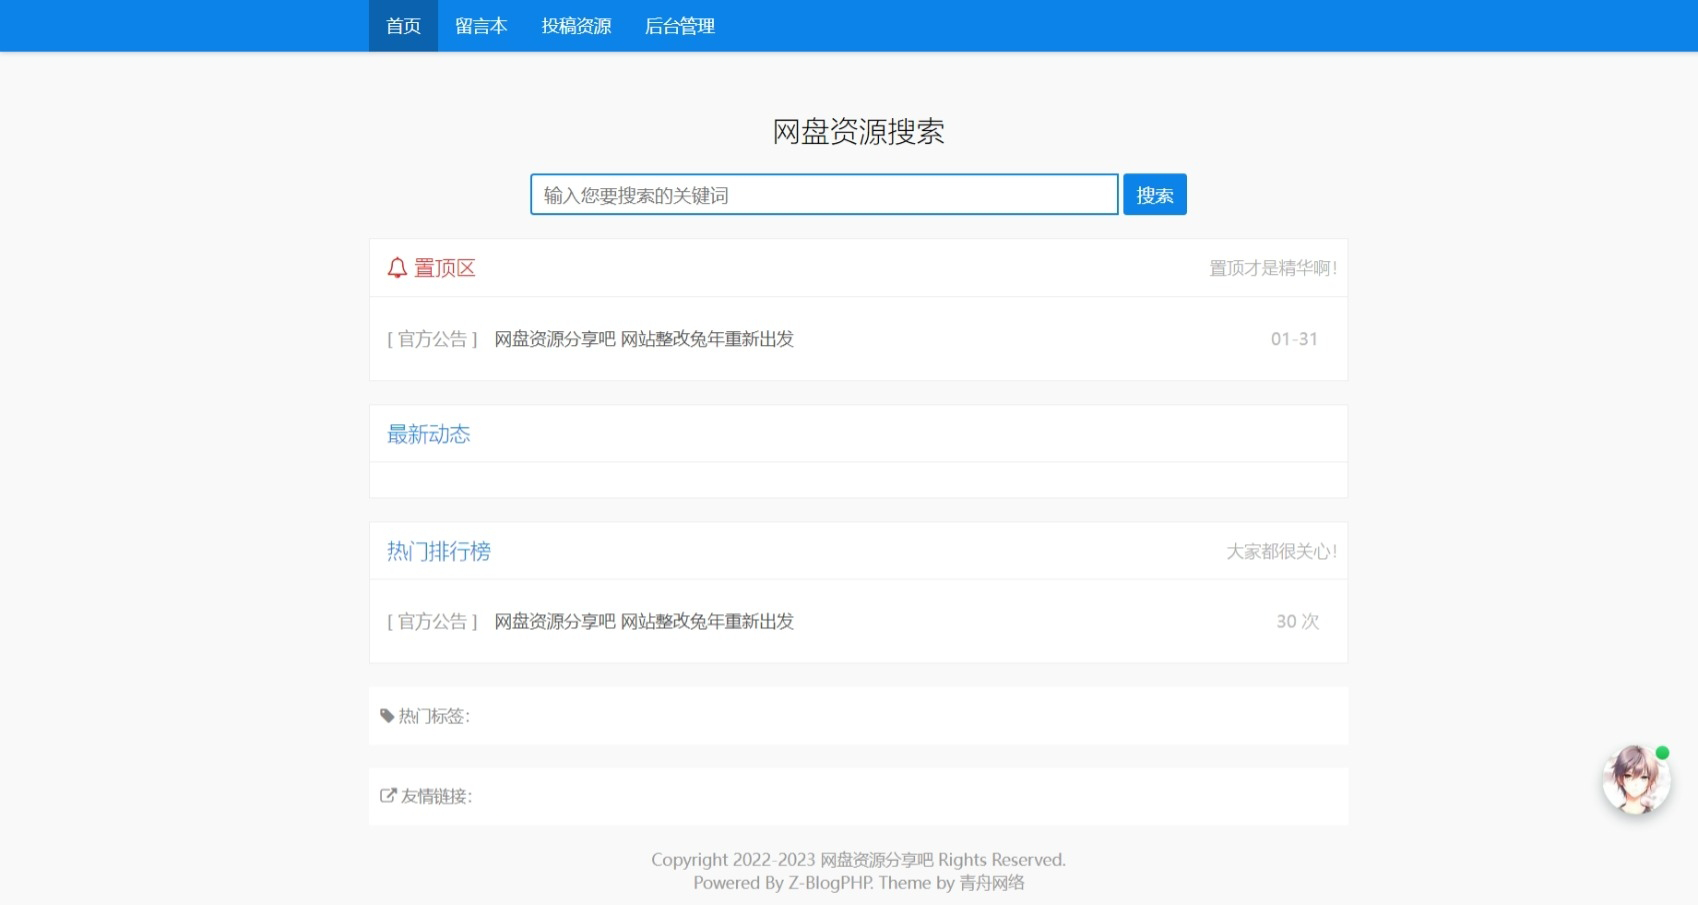Click the 01-31 date on the pinned post
The width and height of the screenshot is (1698, 905).
click(1295, 339)
